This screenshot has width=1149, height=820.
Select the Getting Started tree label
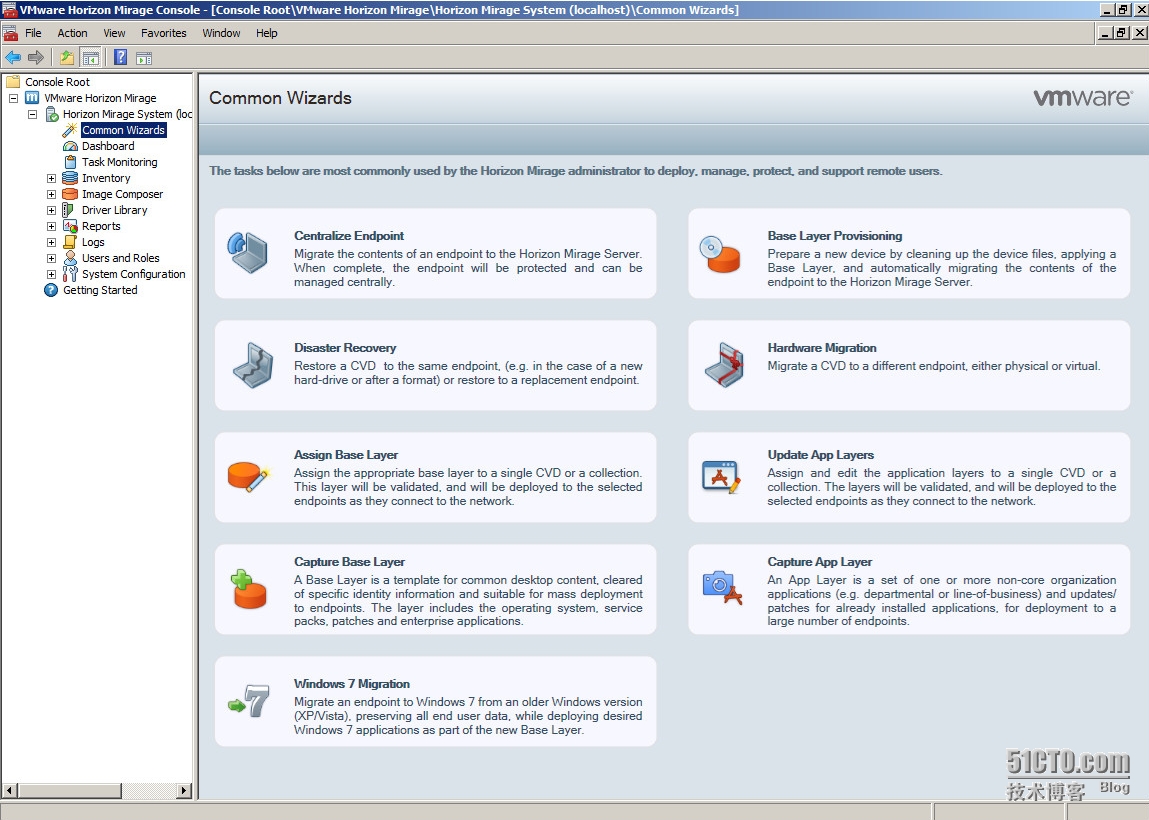[100, 290]
